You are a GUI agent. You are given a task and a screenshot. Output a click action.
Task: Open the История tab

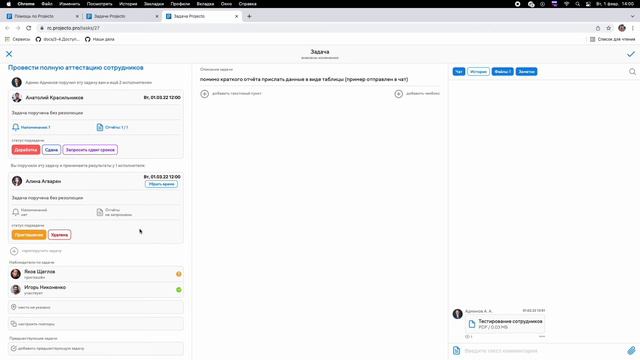click(478, 71)
